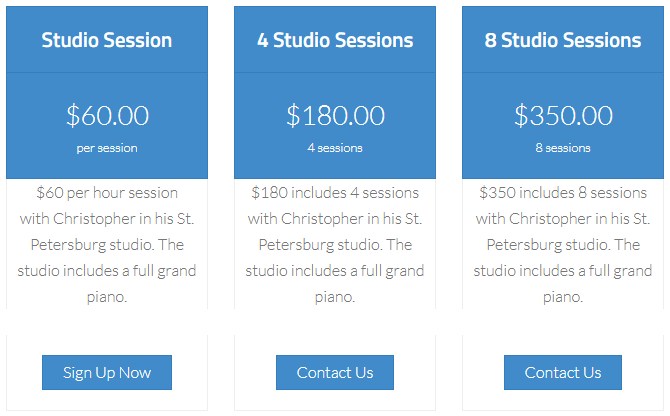Viewport: 670px width, 416px height.
Task: Click Contact Us under 4 Studio Sessions
Action: coord(335,372)
